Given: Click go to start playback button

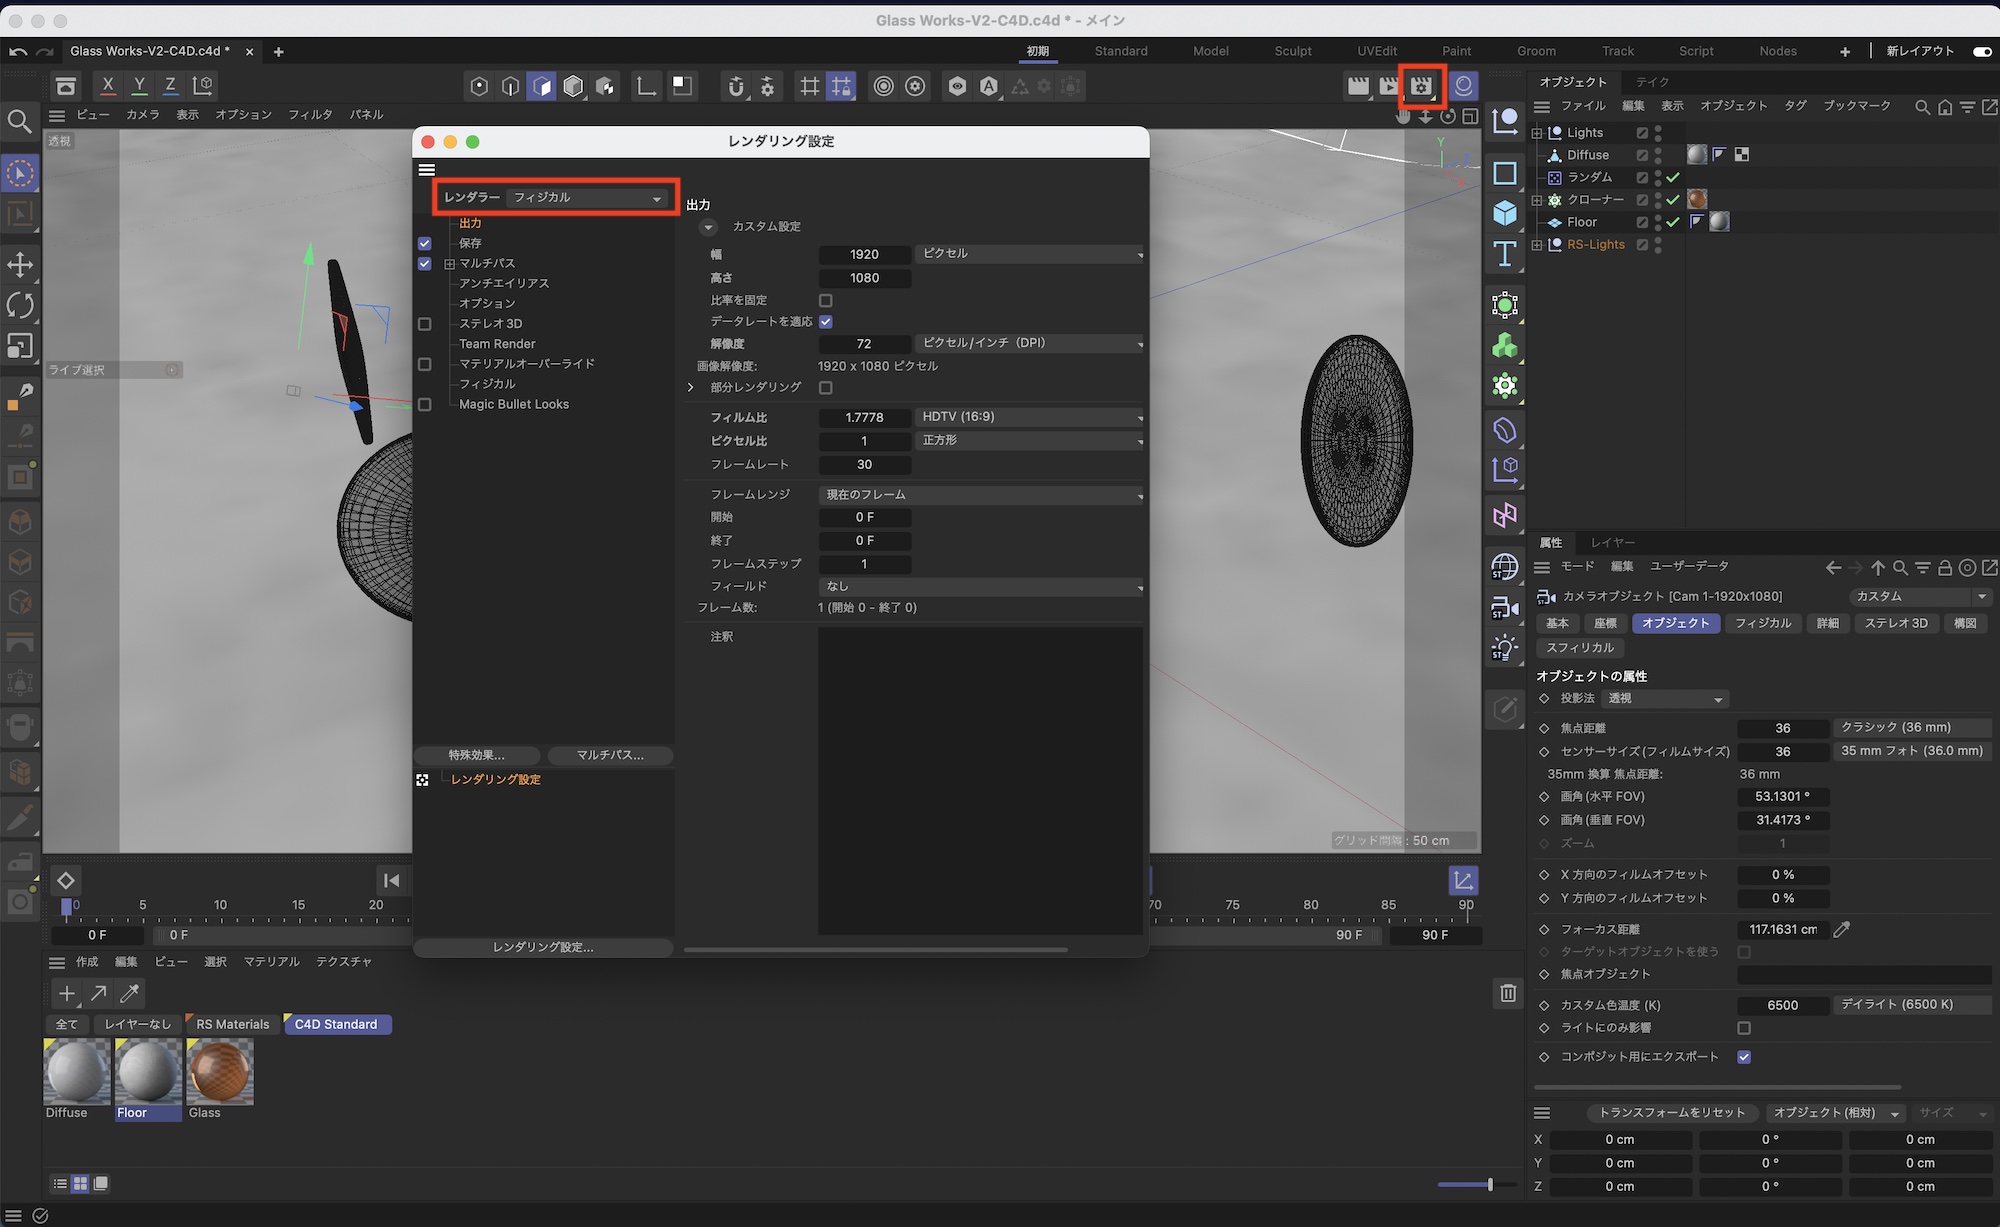Looking at the screenshot, I should coord(391,881).
